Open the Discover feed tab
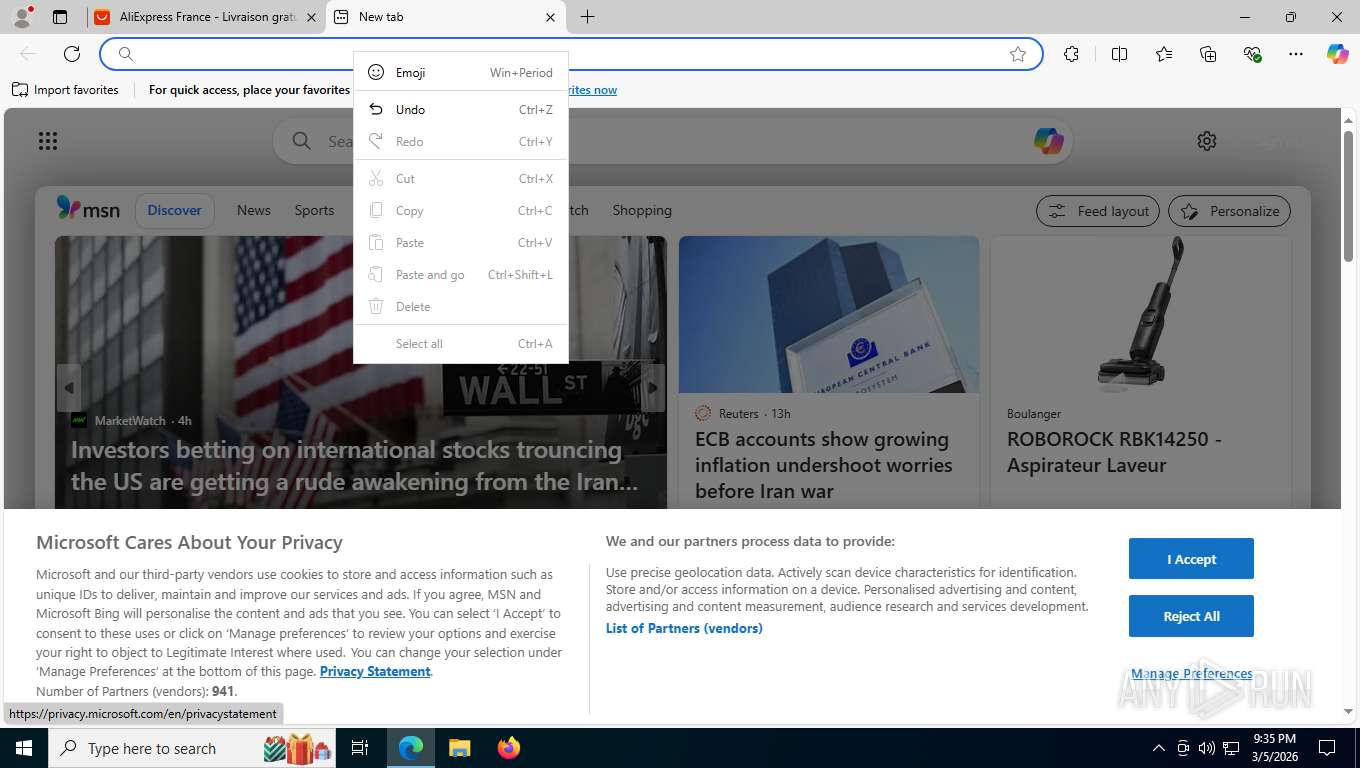This screenshot has width=1360, height=768. coord(175,210)
